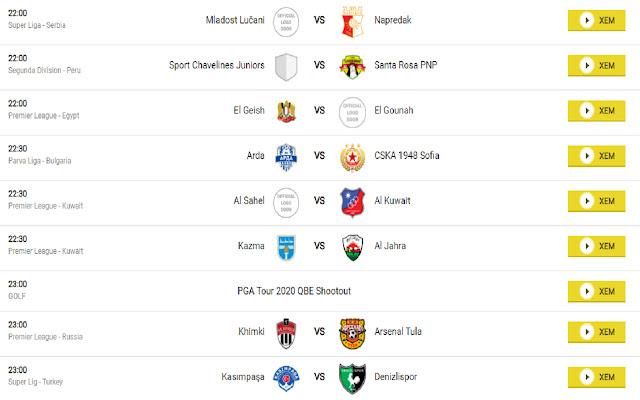Click the Al Jahra club emblem
Viewport: 640px width, 400px height.
[352, 247]
